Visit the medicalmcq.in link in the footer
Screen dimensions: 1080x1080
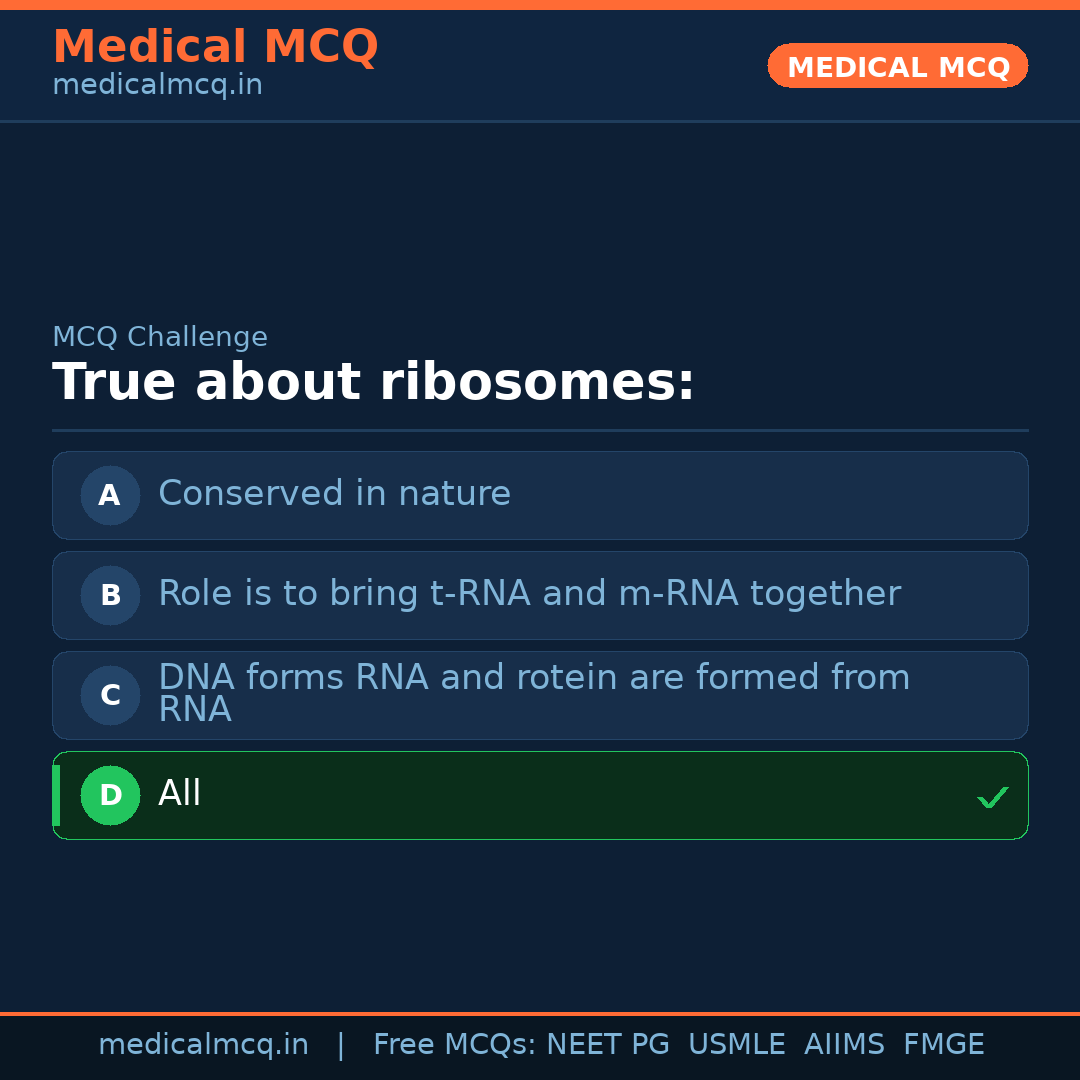tap(203, 1045)
